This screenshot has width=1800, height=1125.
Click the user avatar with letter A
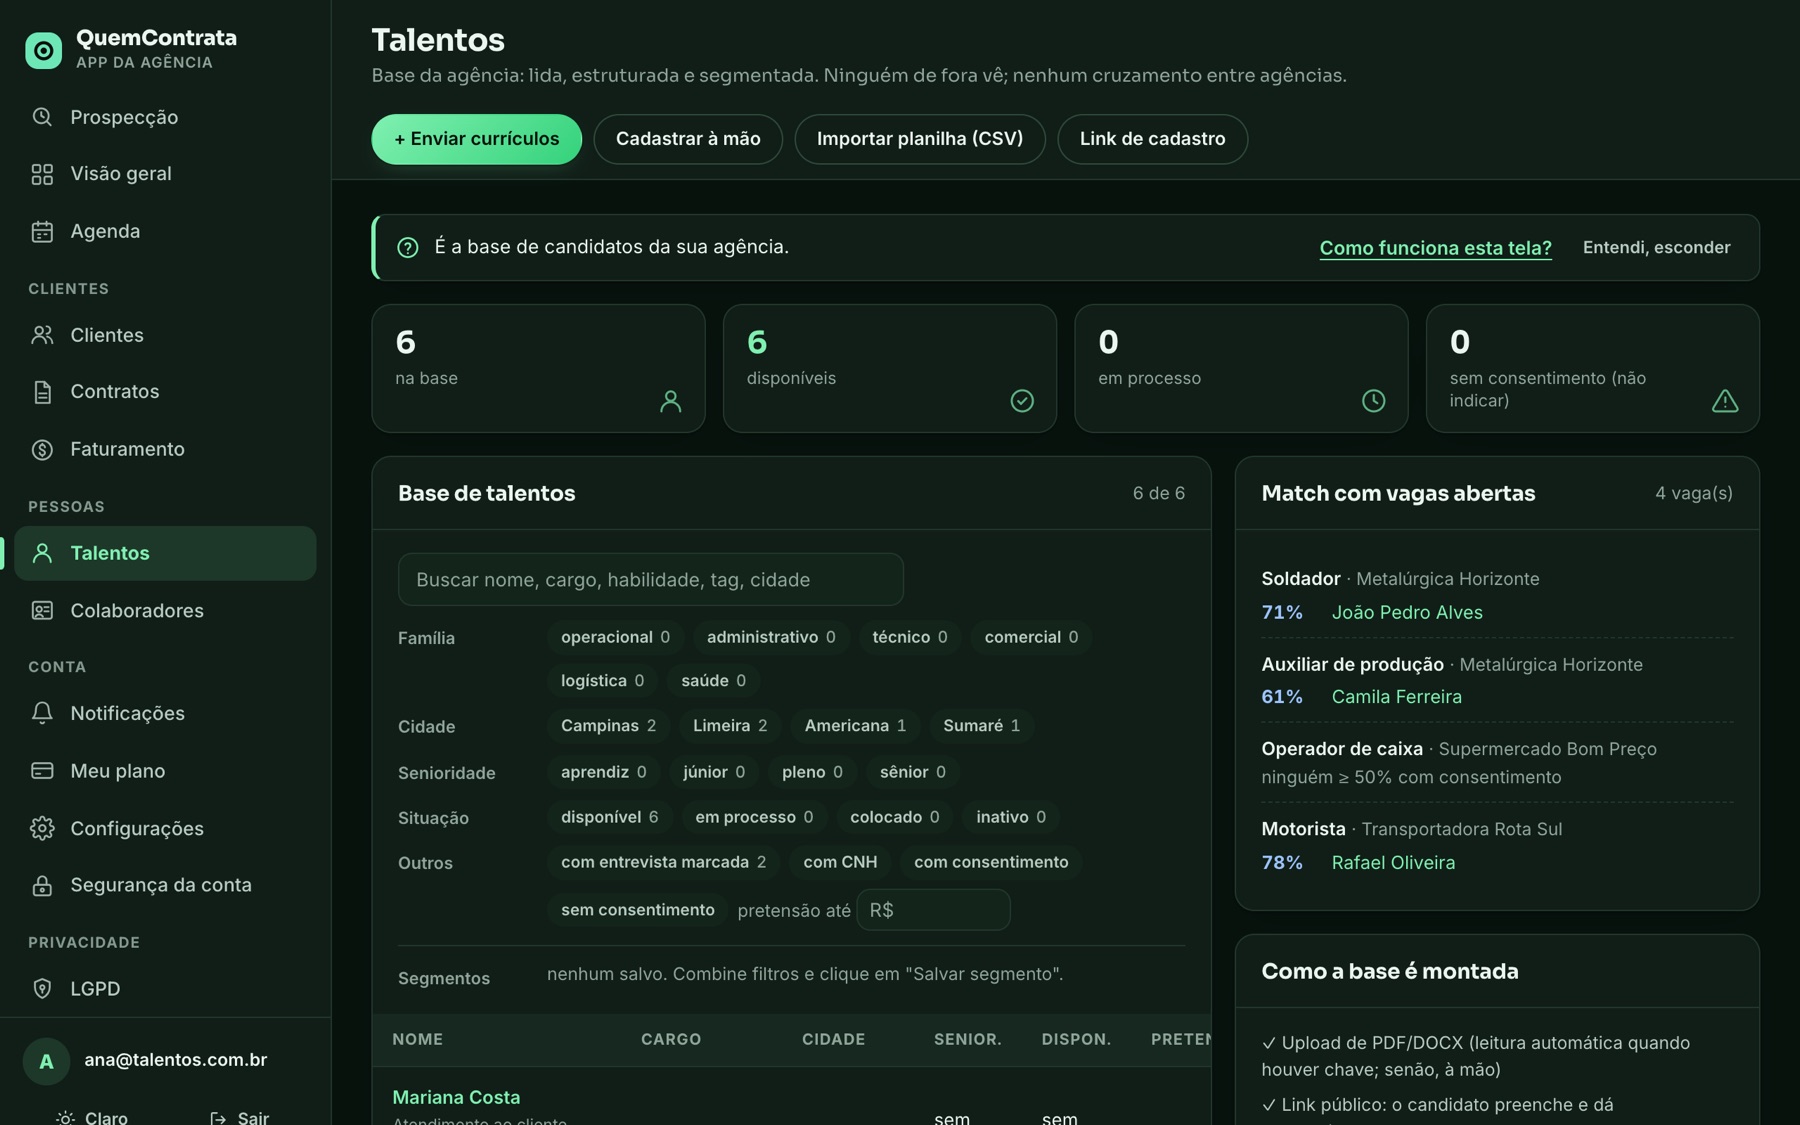46,1061
